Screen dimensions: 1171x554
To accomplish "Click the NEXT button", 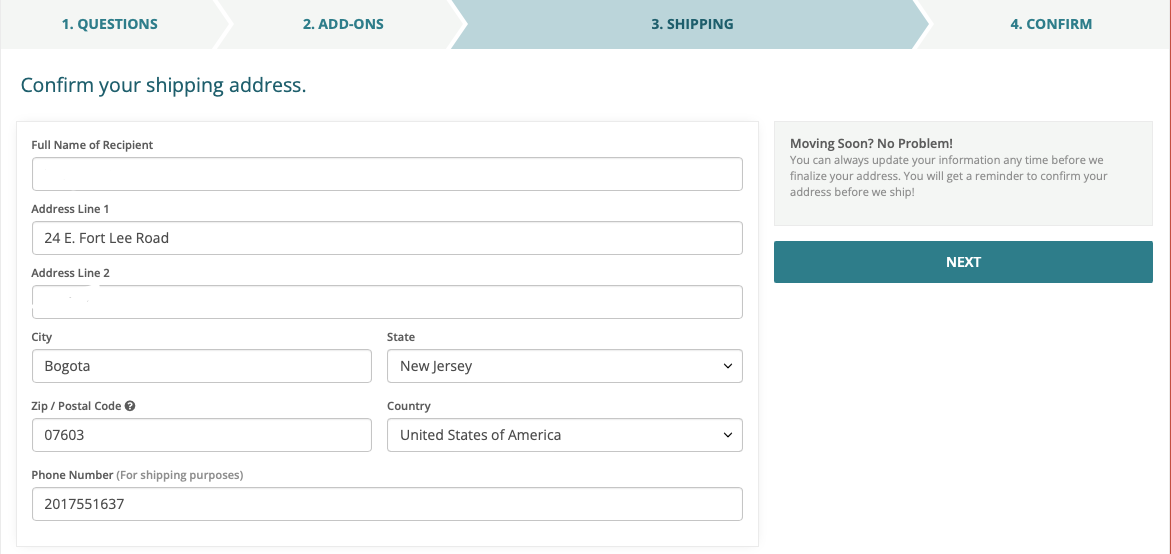I will tap(963, 262).
